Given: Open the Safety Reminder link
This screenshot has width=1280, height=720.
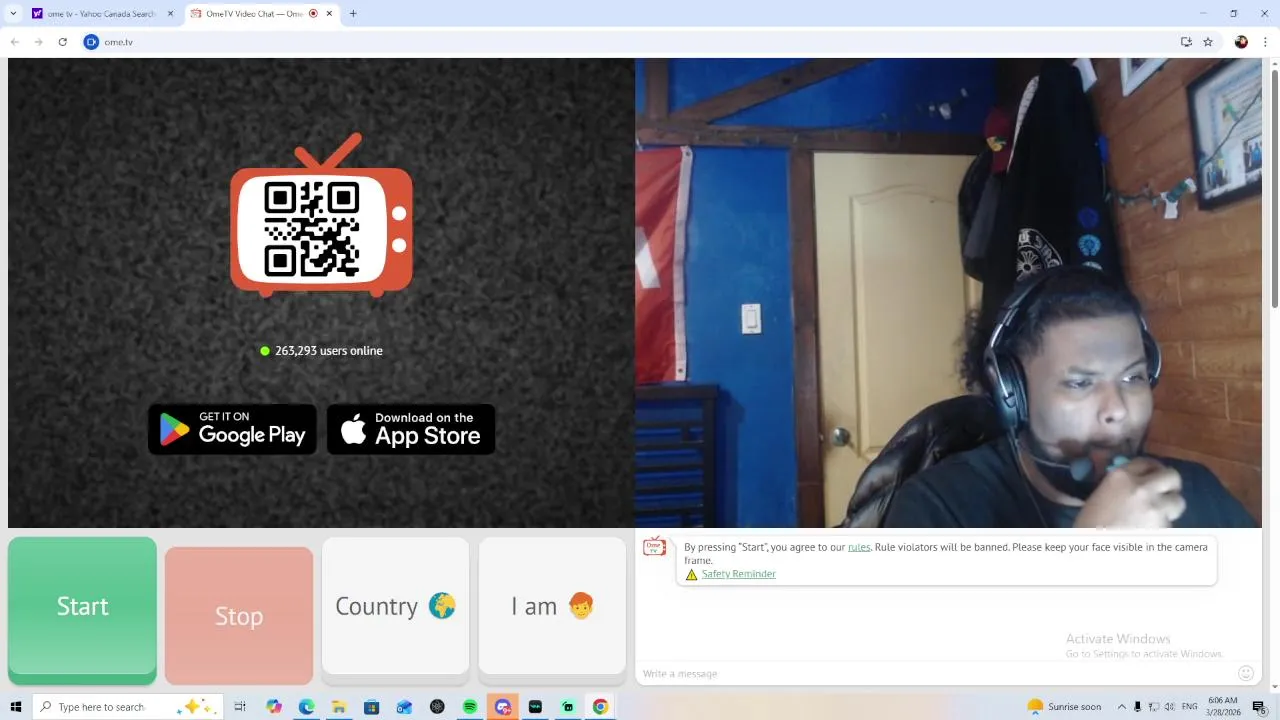Looking at the screenshot, I should pos(738,574).
